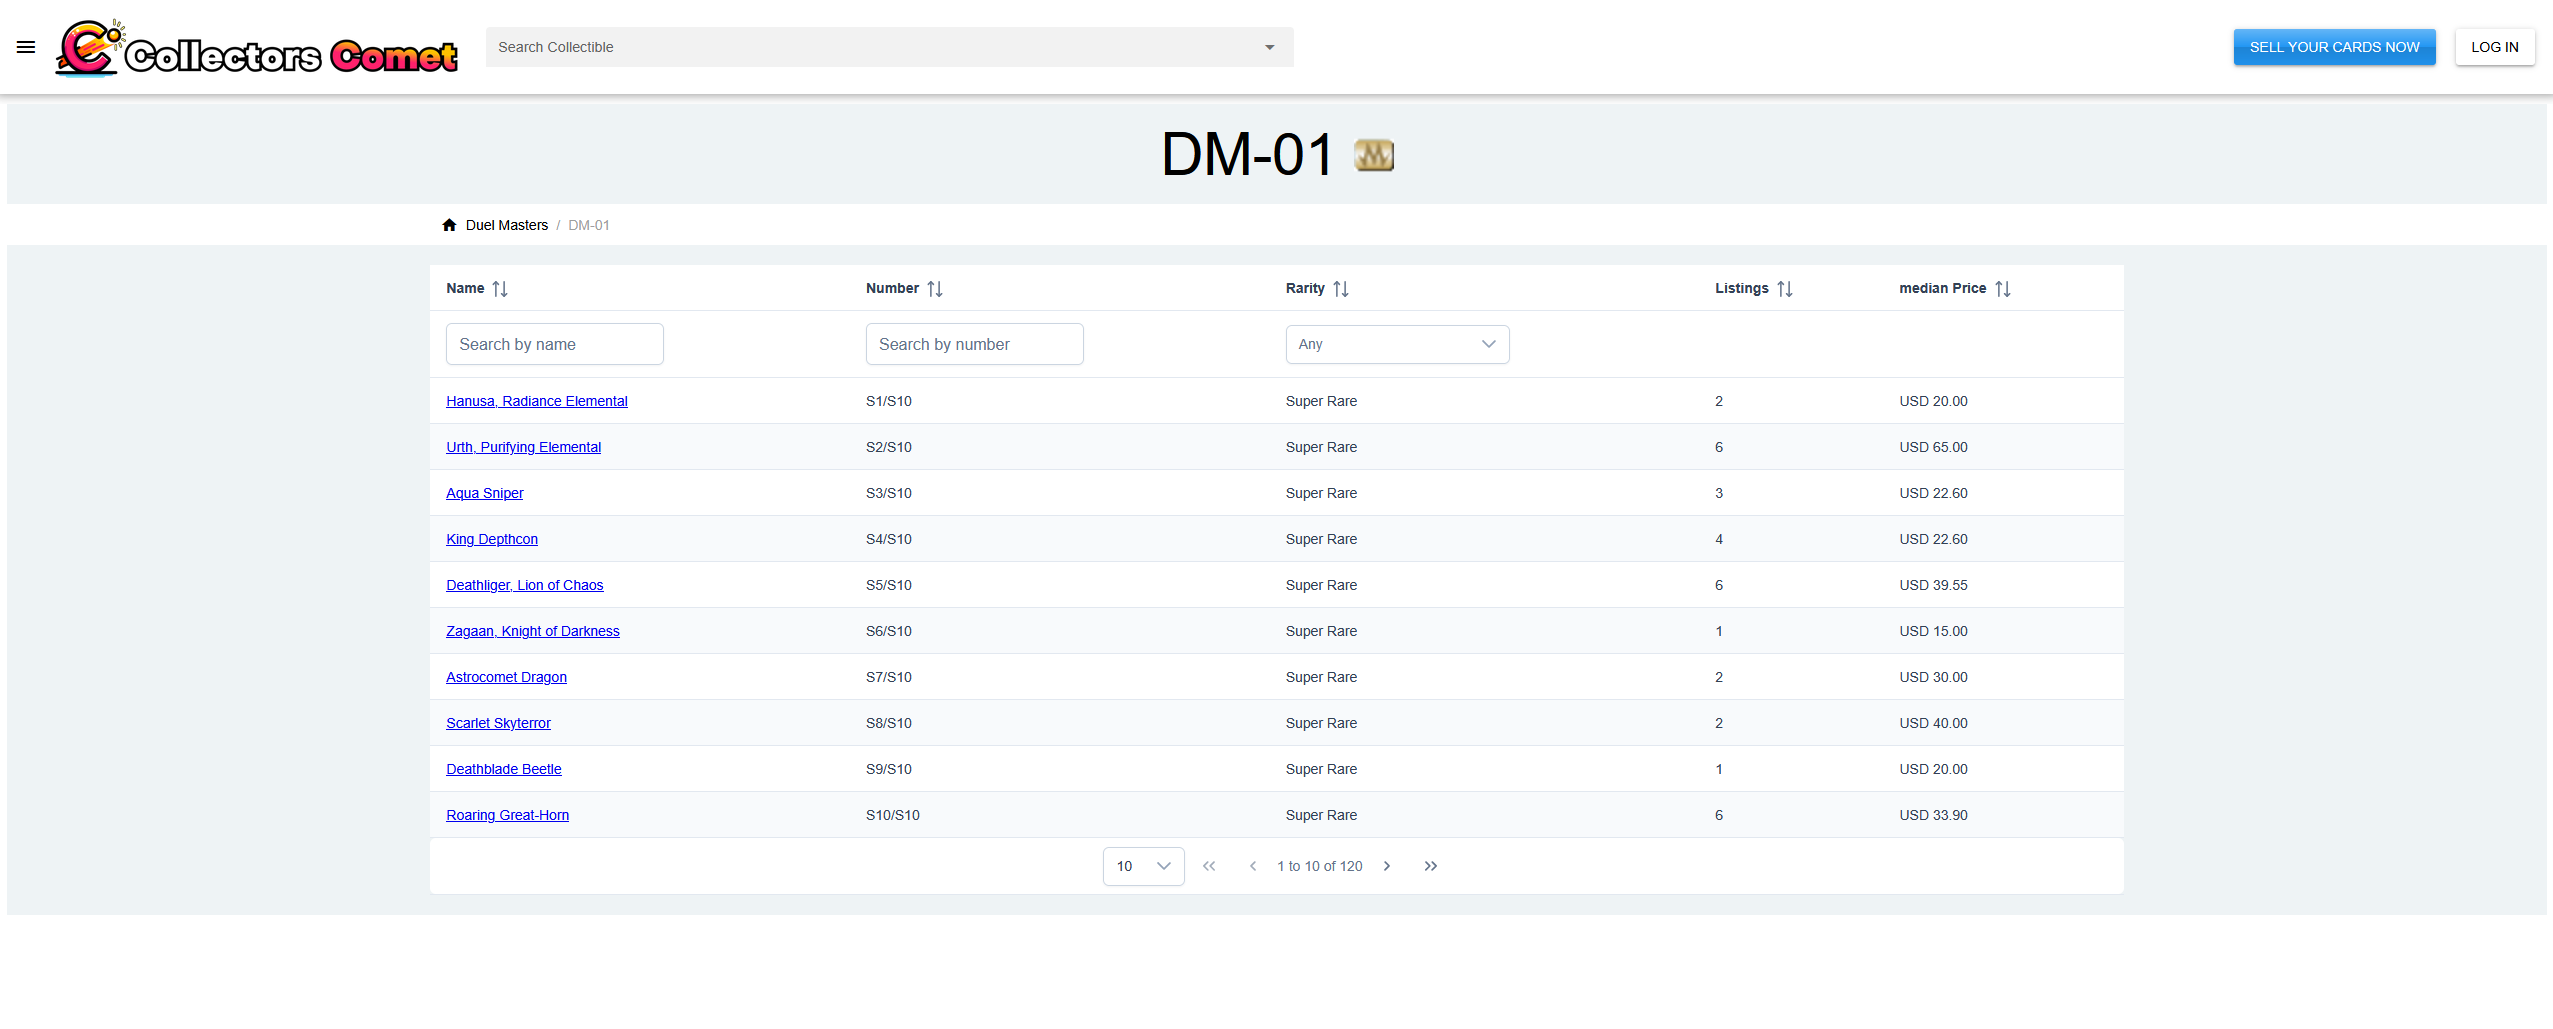
Task: Open King Depthcon card link
Action: coord(492,539)
